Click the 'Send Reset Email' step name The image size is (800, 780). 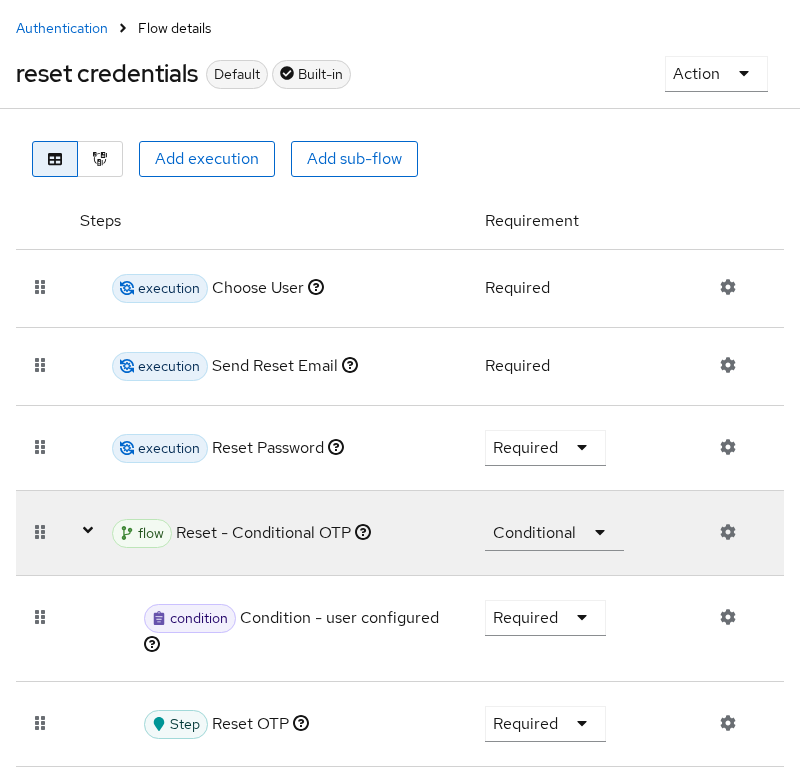pos(274,366)
